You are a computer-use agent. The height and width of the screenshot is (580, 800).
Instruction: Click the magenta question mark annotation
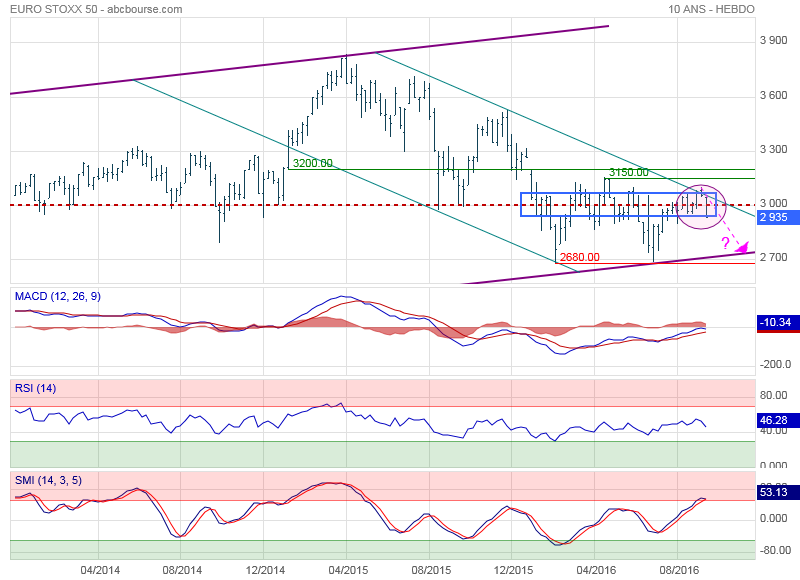(x=725, y=243)
